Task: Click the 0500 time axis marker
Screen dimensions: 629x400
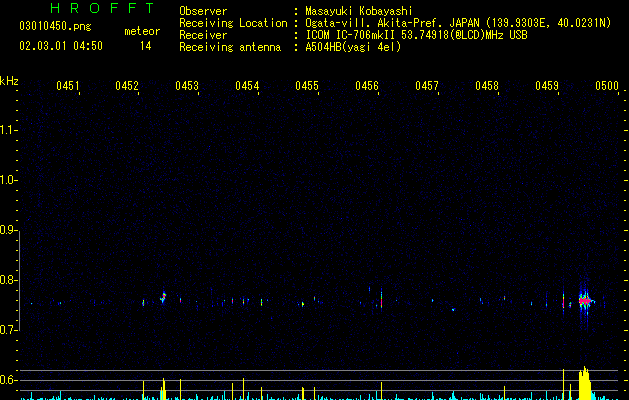Action: pyautogui.click(x=607, y=86)
